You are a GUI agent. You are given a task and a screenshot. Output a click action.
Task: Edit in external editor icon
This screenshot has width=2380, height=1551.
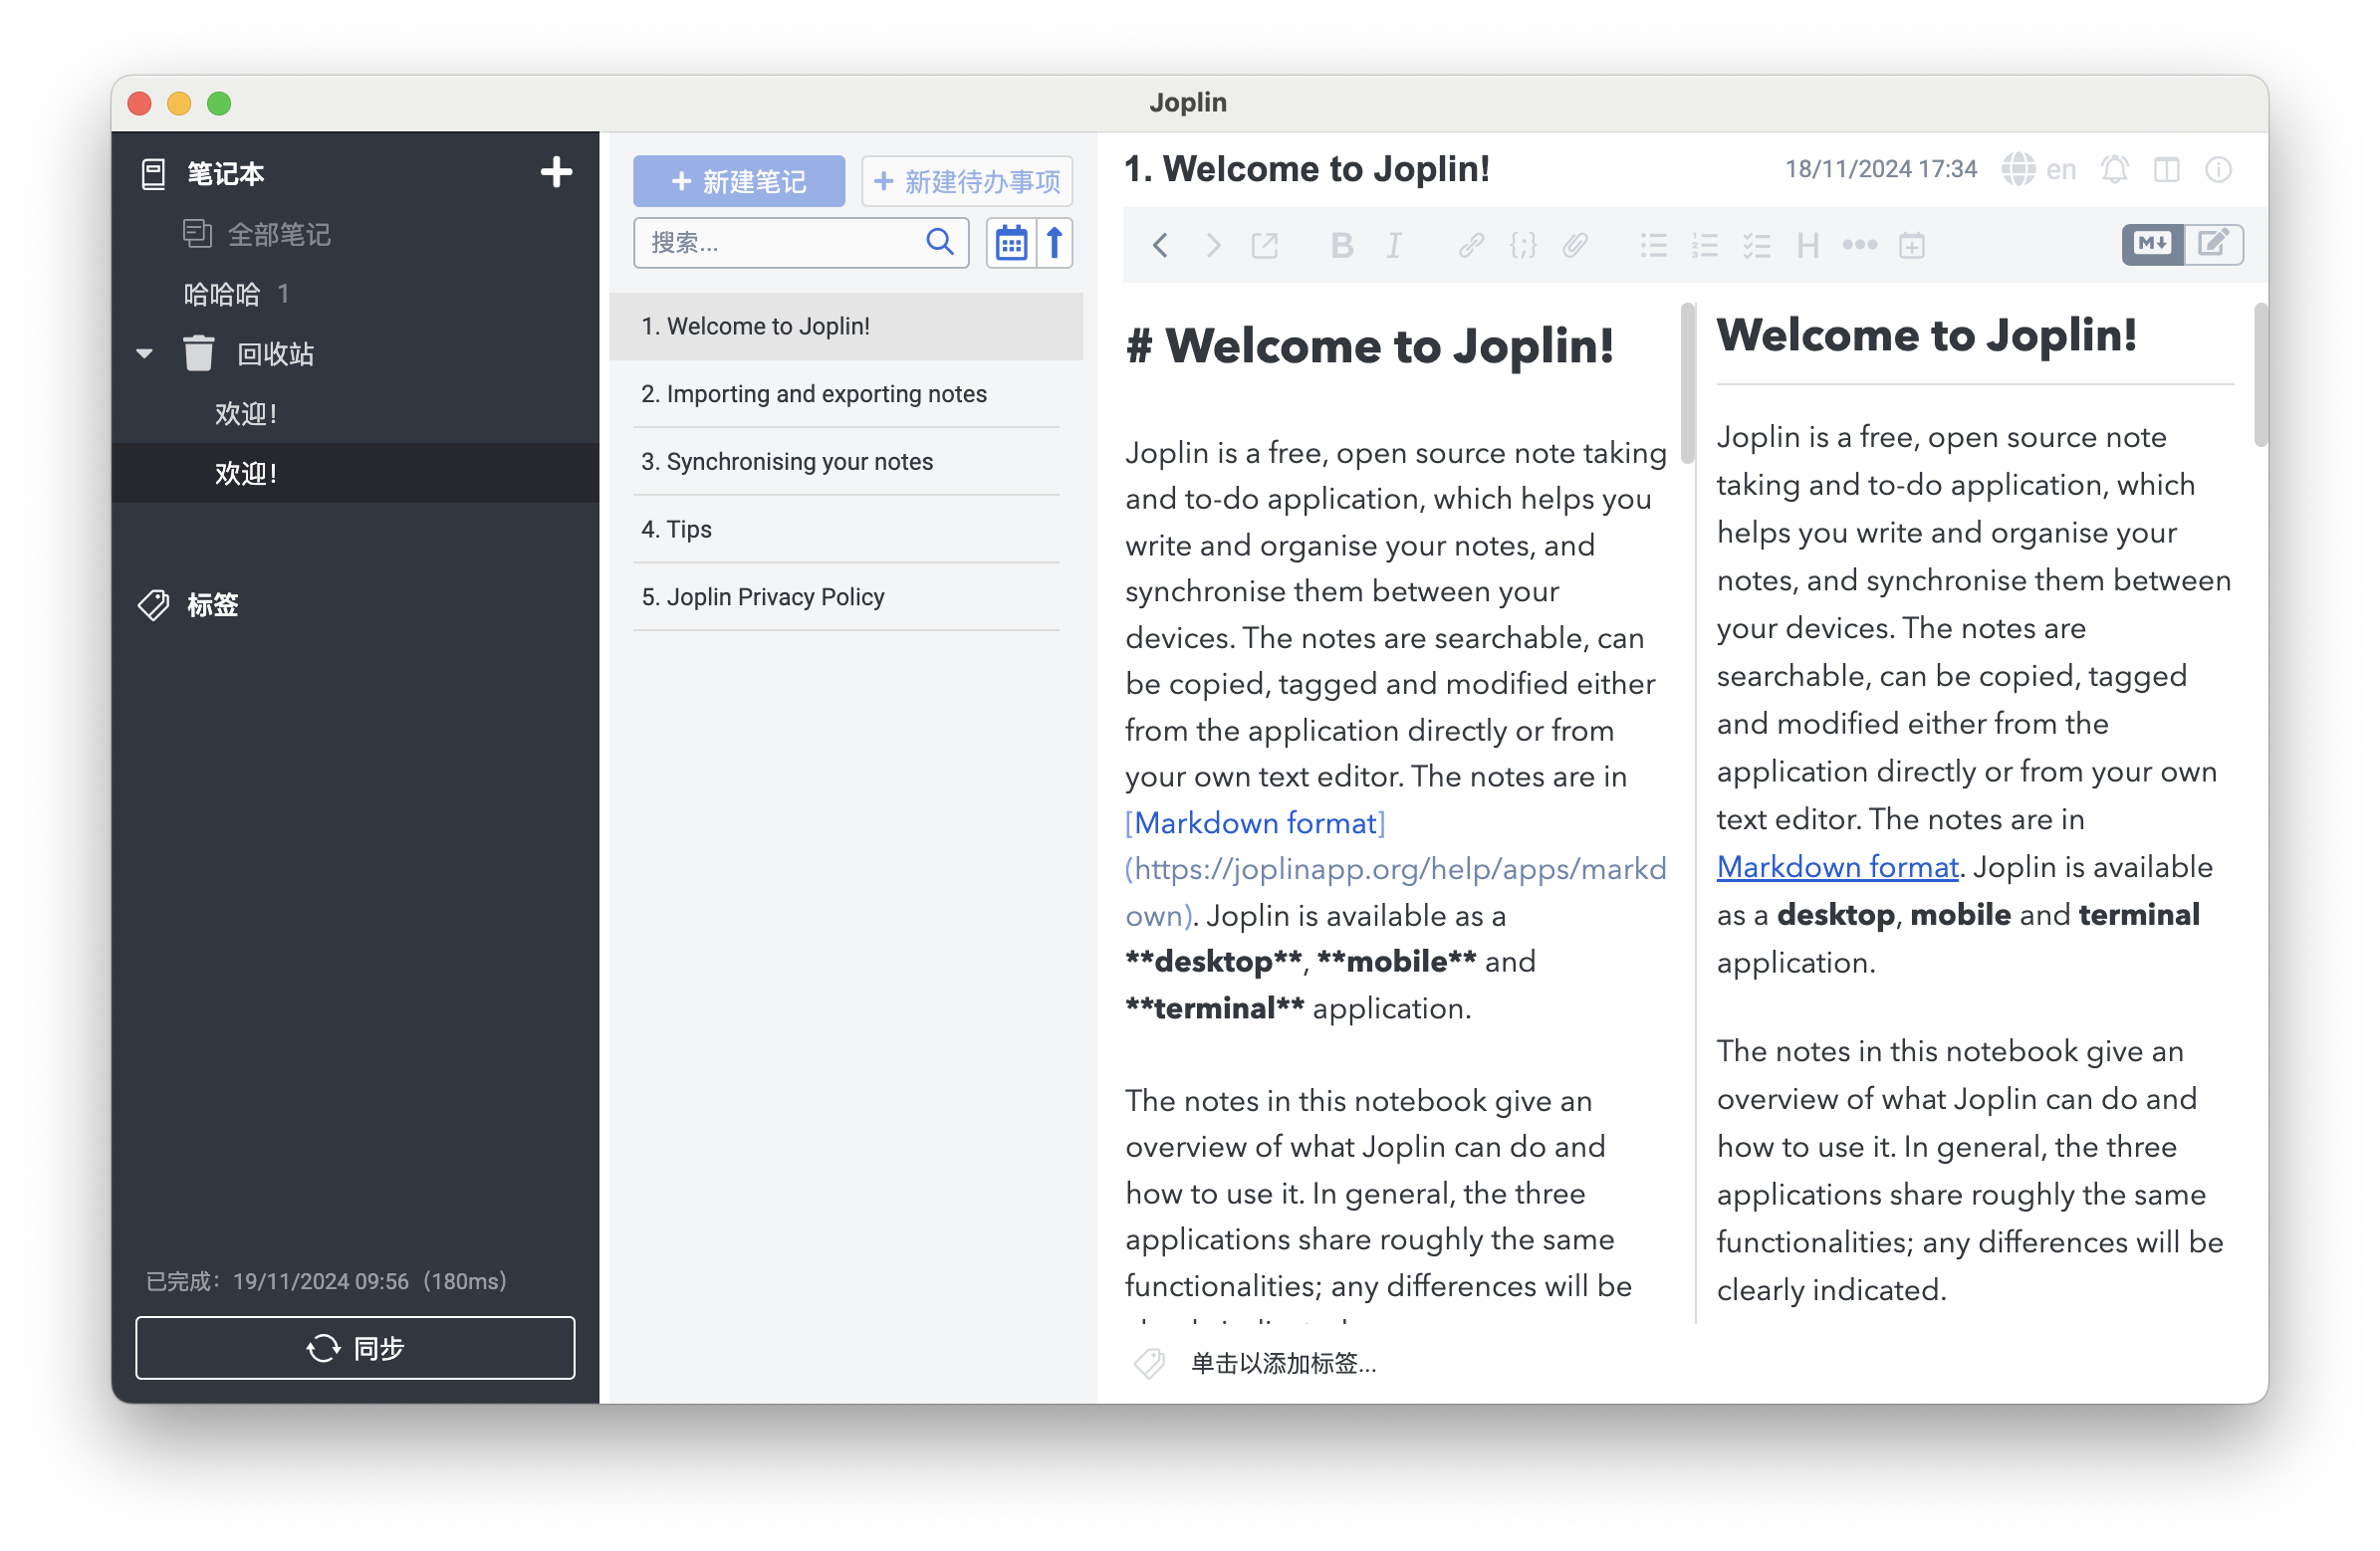pyautogui.click(x=1265, y=245)
